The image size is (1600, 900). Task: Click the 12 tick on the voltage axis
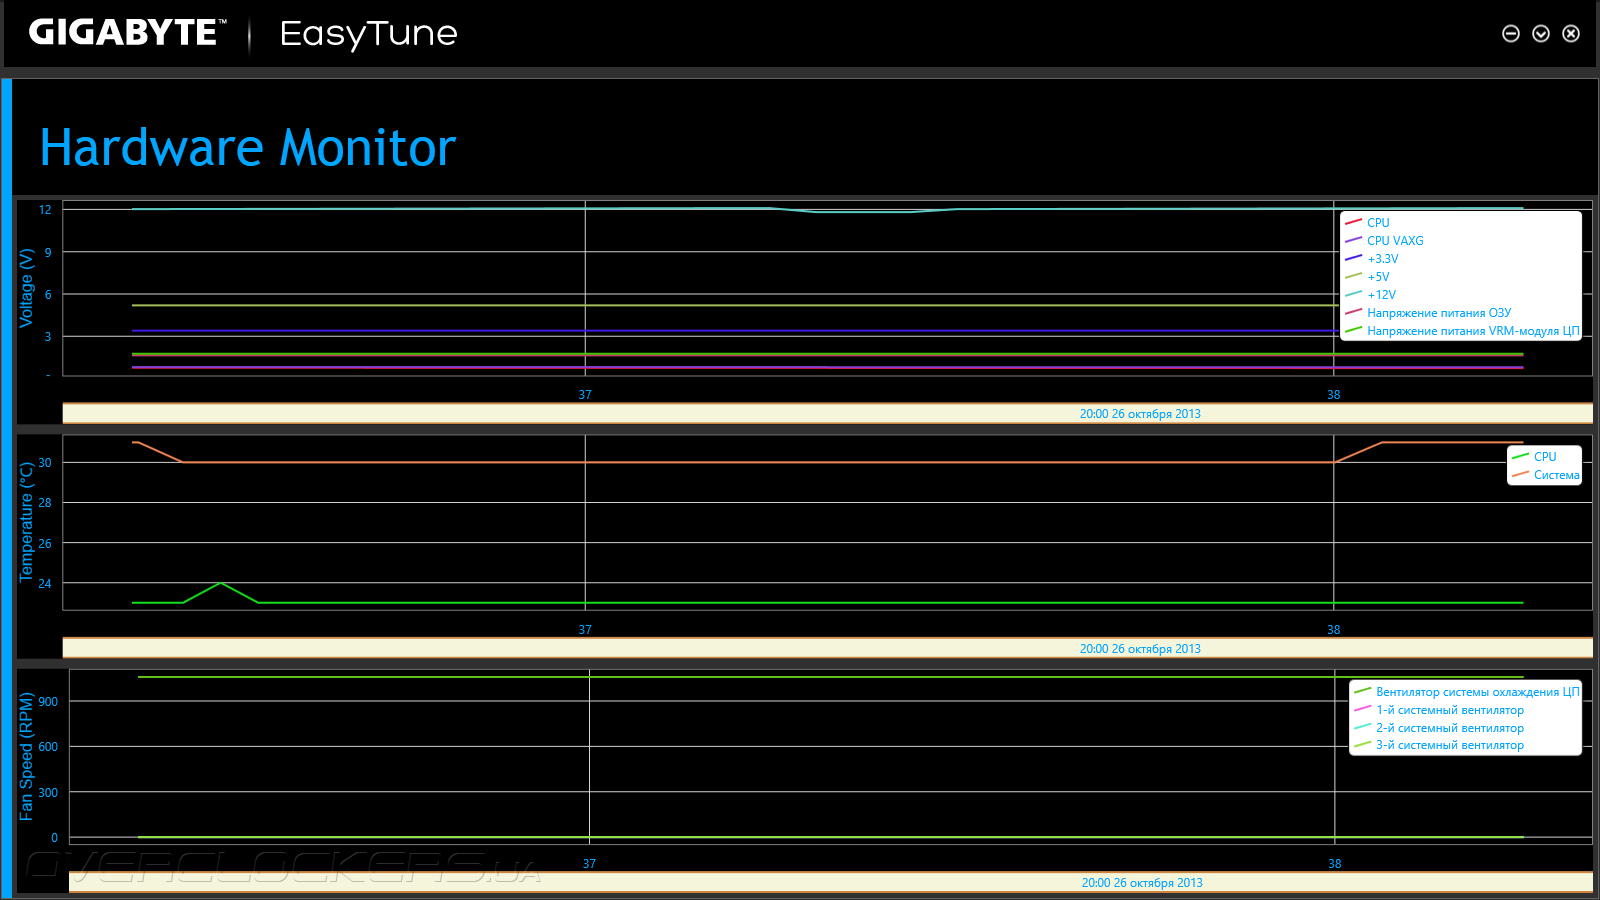coord(45,210)
